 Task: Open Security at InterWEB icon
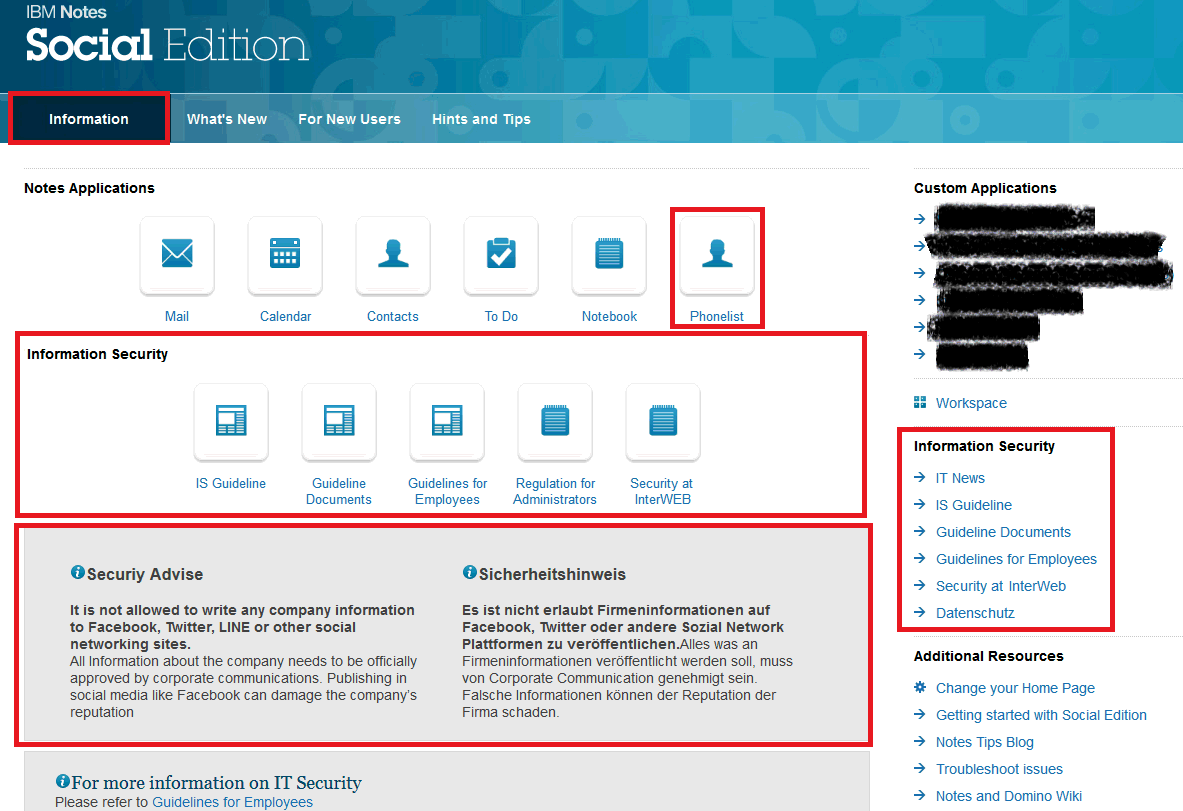tap(663, 421)
